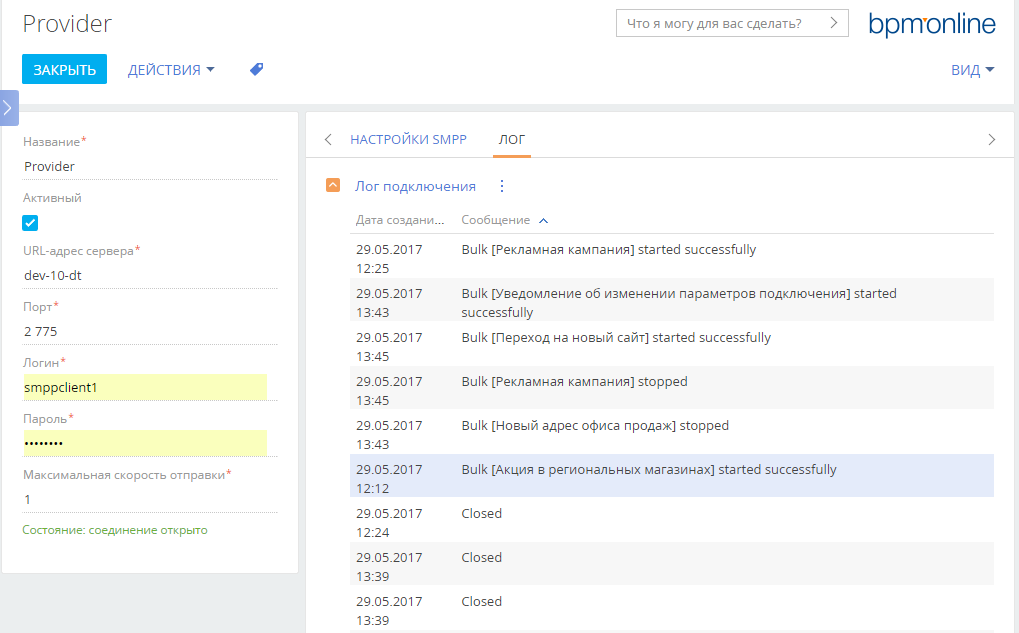The width and height of the screenshot is (1019, 633).
Task: Open the Вид dropdown menu
Action: pyautogui.click(x=972, y=70)
